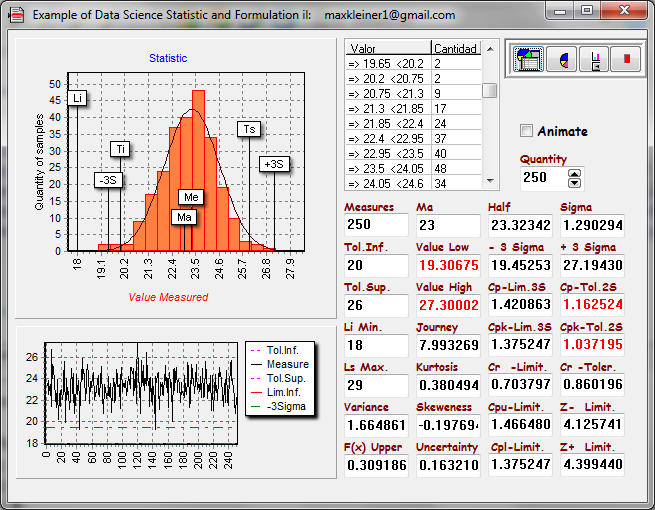
Task: Enable the Animate checkbox
Action: point(527,131)
